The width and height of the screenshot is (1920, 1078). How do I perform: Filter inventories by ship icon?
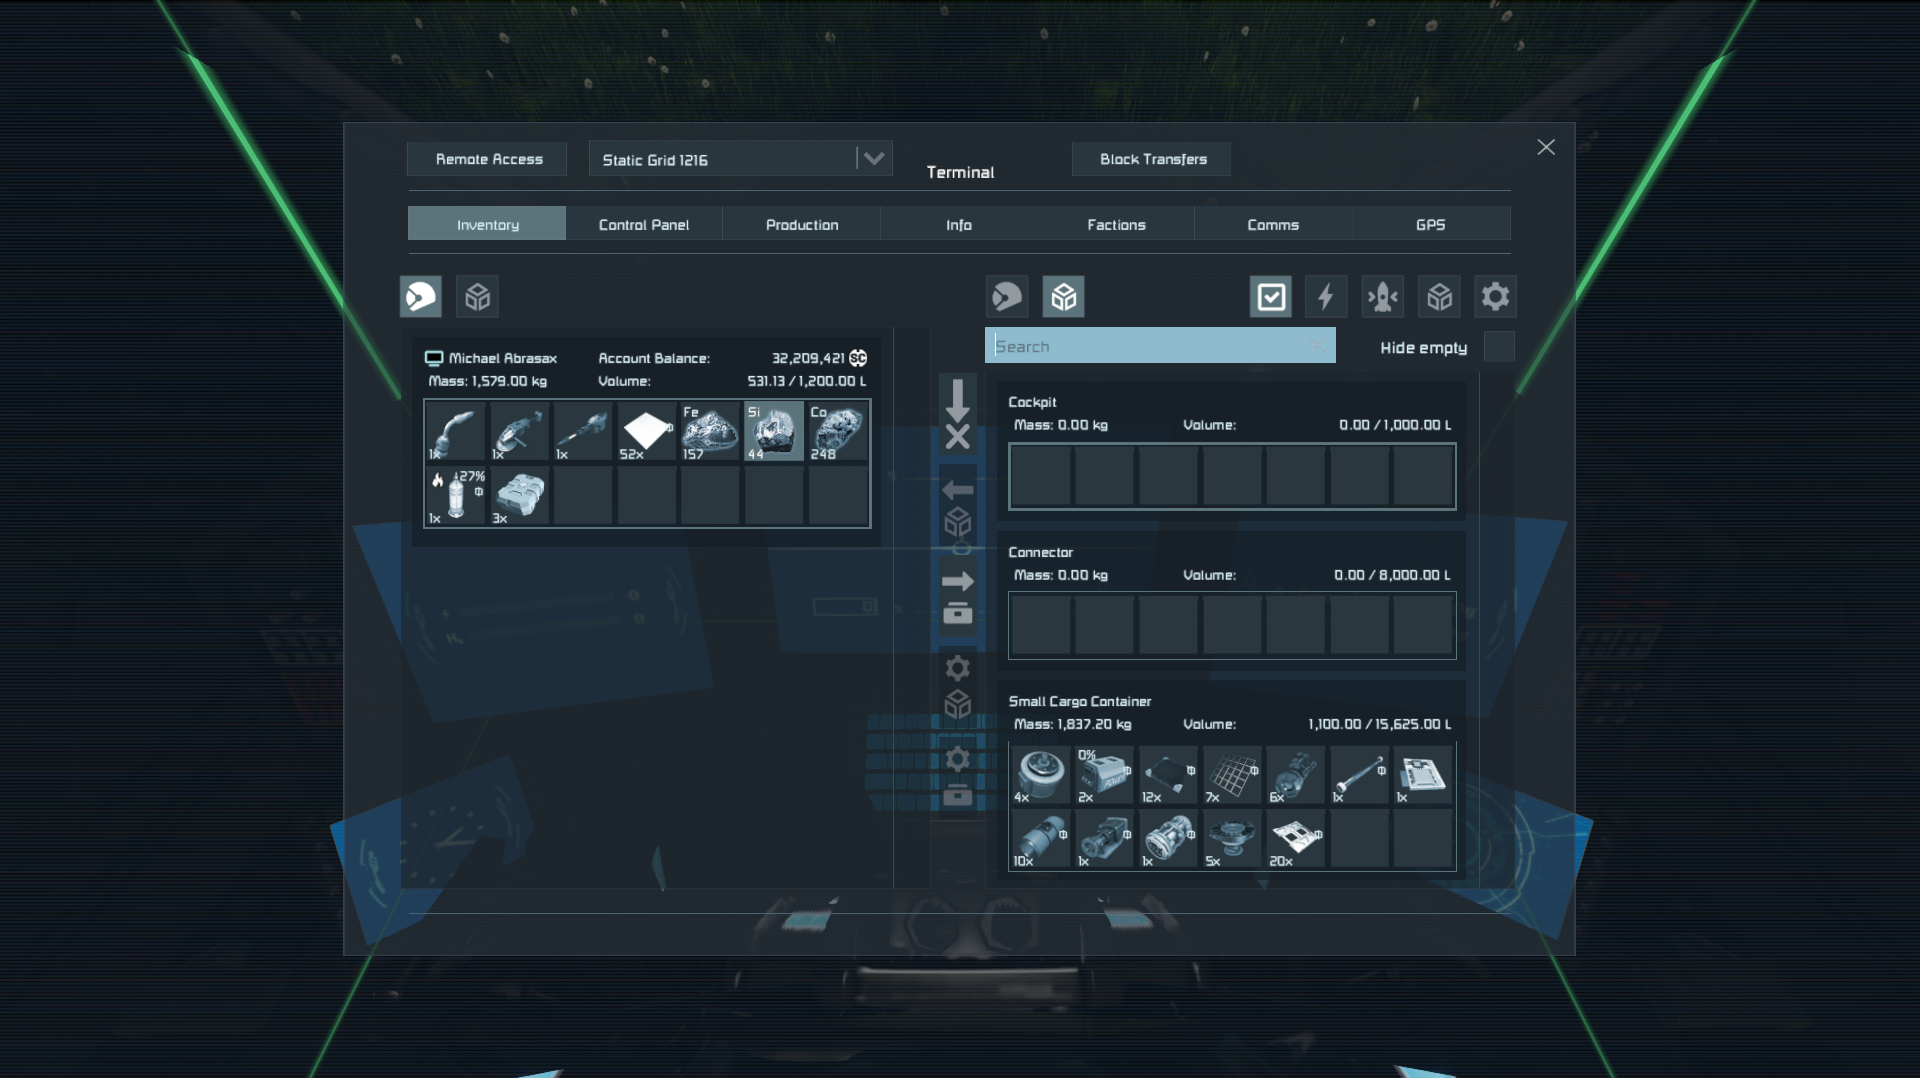click(x=1383, y=297)
